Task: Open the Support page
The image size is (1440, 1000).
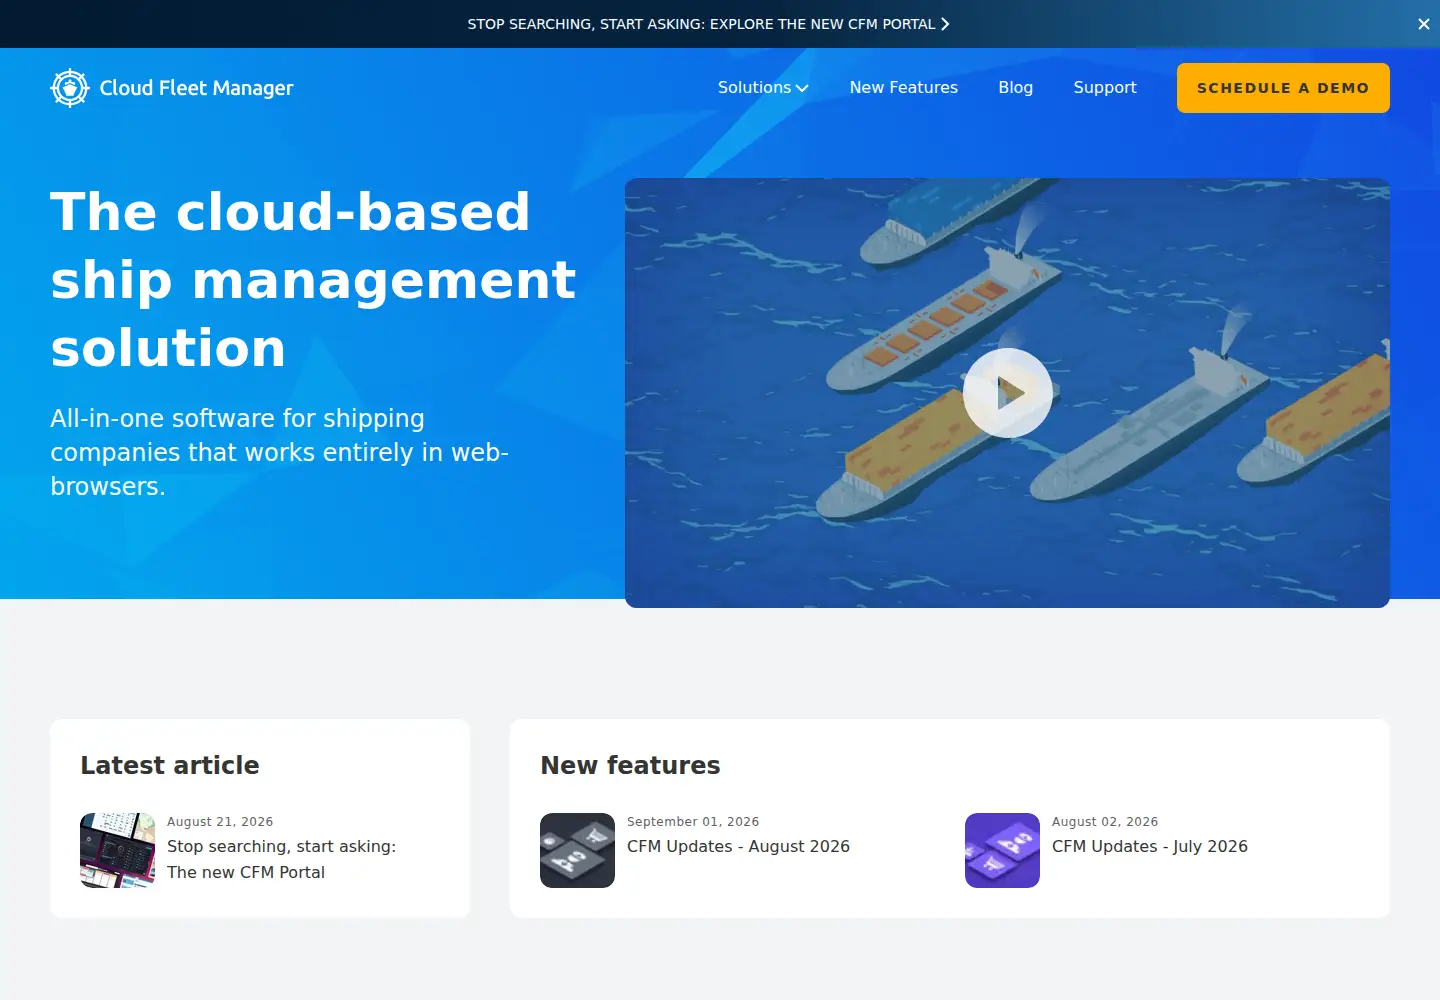Action: [x=1105, y=88]
